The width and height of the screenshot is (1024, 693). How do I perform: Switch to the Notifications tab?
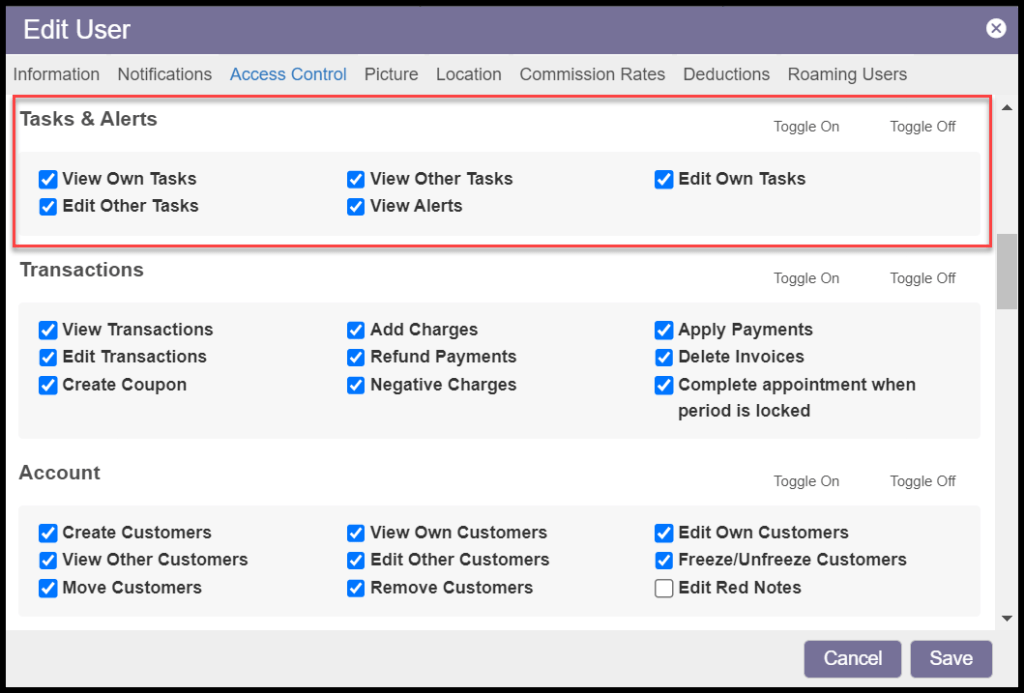tap(164, 74)
